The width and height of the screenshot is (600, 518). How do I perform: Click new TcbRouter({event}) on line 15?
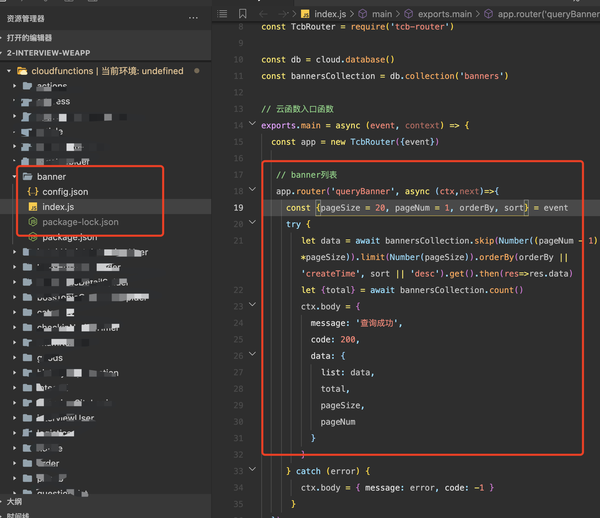pos(385,142)
